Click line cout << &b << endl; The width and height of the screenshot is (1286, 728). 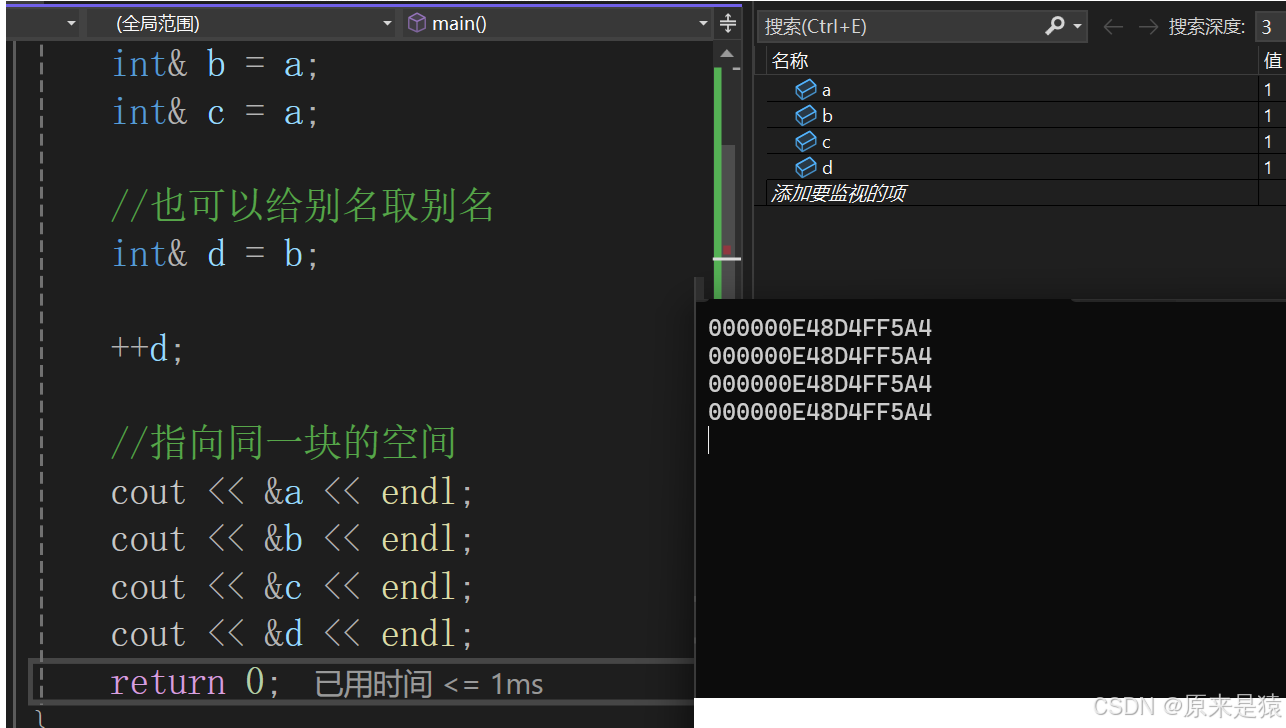pos(292,540)
